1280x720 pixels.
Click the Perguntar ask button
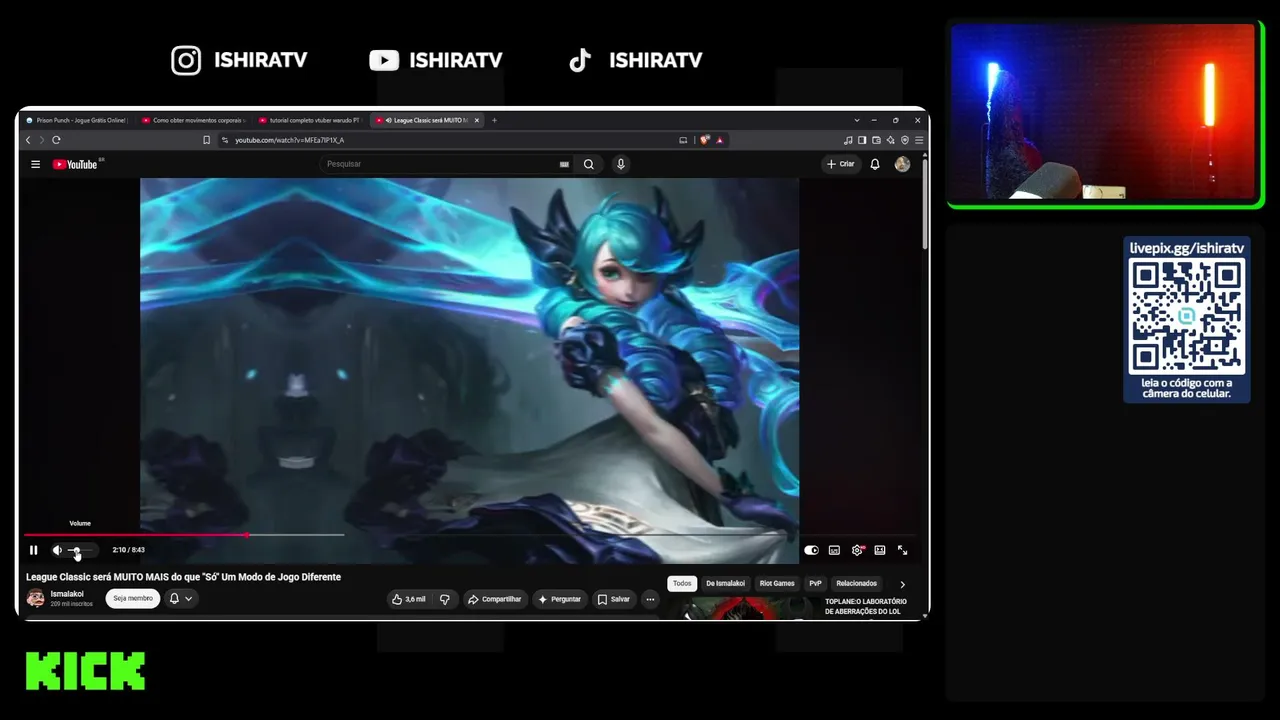pos(559,599)
